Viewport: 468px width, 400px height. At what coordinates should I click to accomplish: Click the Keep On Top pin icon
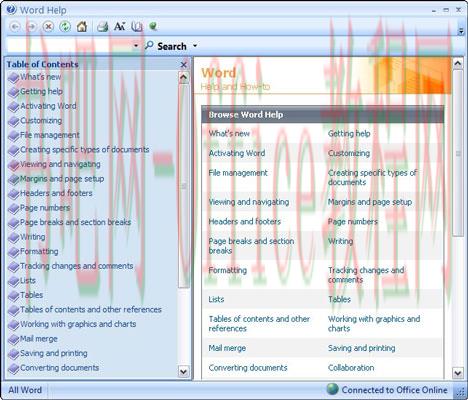[153, 26]
